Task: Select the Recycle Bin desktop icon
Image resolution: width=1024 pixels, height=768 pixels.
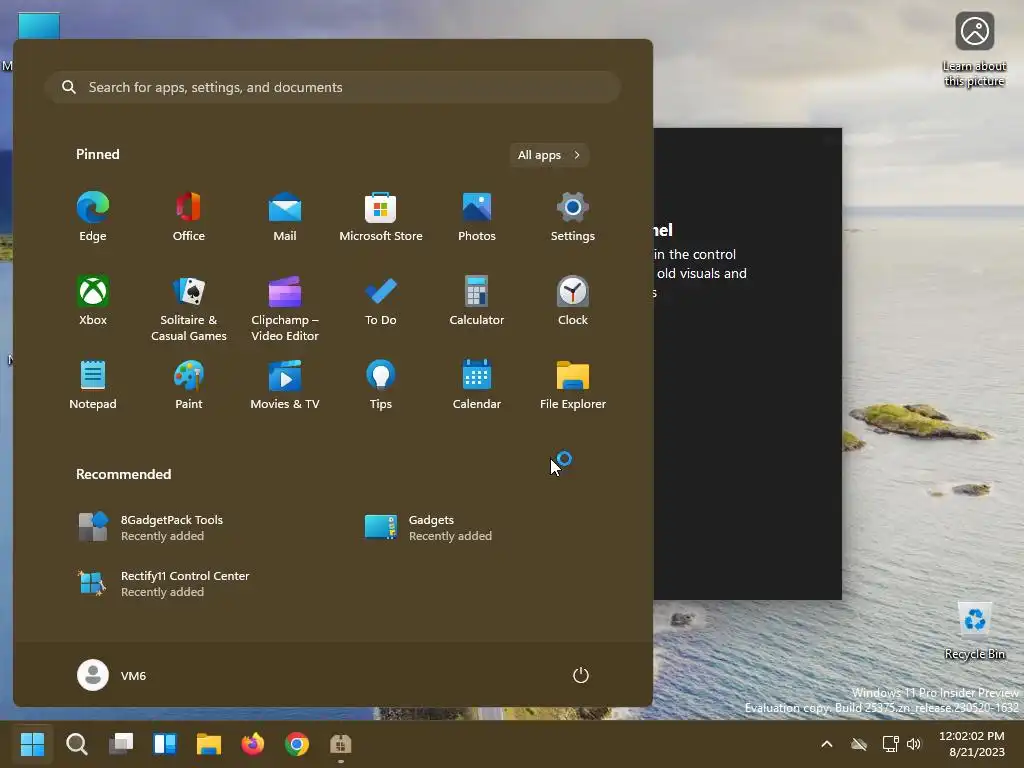Action: click(974, 631)
